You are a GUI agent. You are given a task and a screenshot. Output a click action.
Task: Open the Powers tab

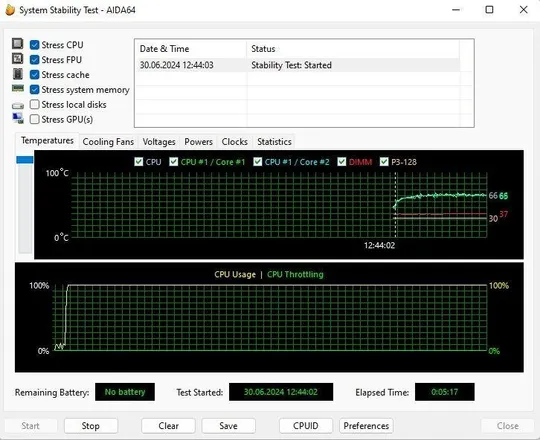[x=198, y=142]
